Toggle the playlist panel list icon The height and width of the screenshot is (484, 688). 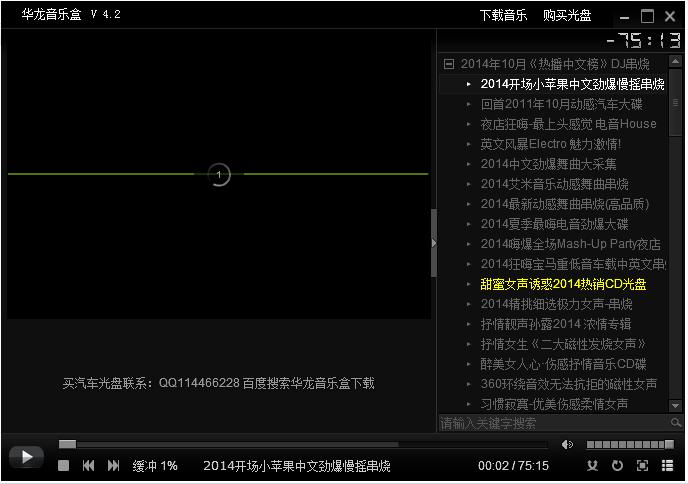(x=667, y=466)
